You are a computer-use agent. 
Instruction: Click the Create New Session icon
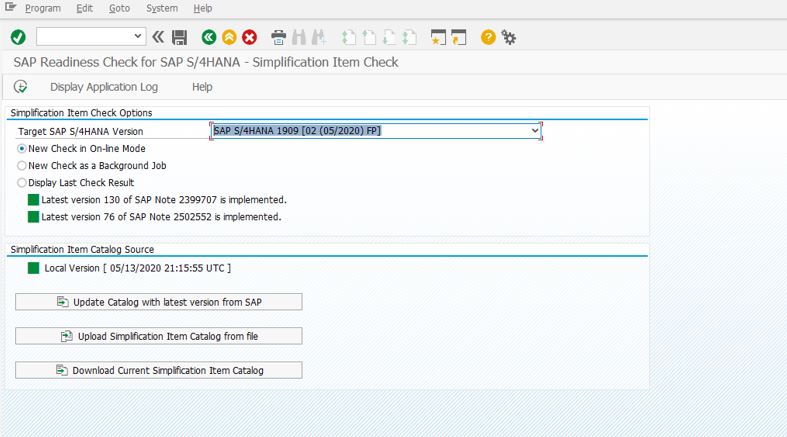pyautogui.click(x=439, y=37)
